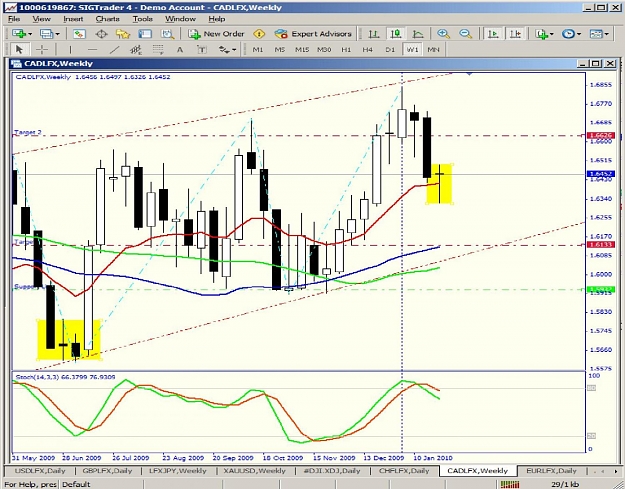Select the equidistant channel tool
This screenshot has height=489, width=625.
(136, 49)
